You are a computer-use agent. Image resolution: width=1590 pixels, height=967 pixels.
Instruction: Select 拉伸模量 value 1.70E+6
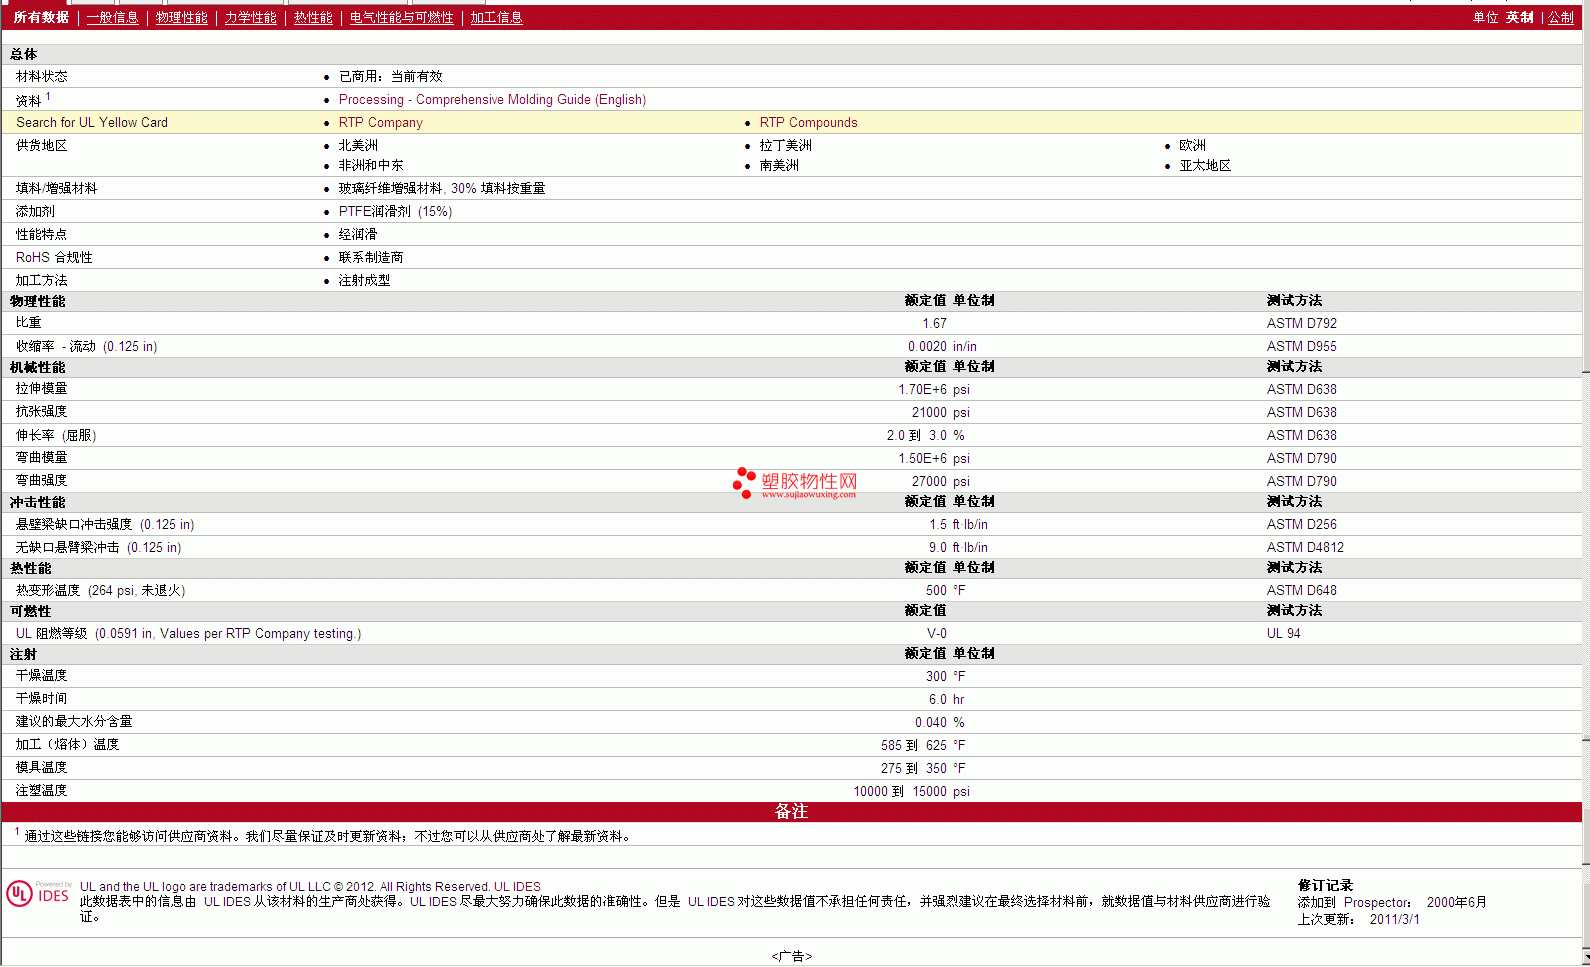pos(922,390)
